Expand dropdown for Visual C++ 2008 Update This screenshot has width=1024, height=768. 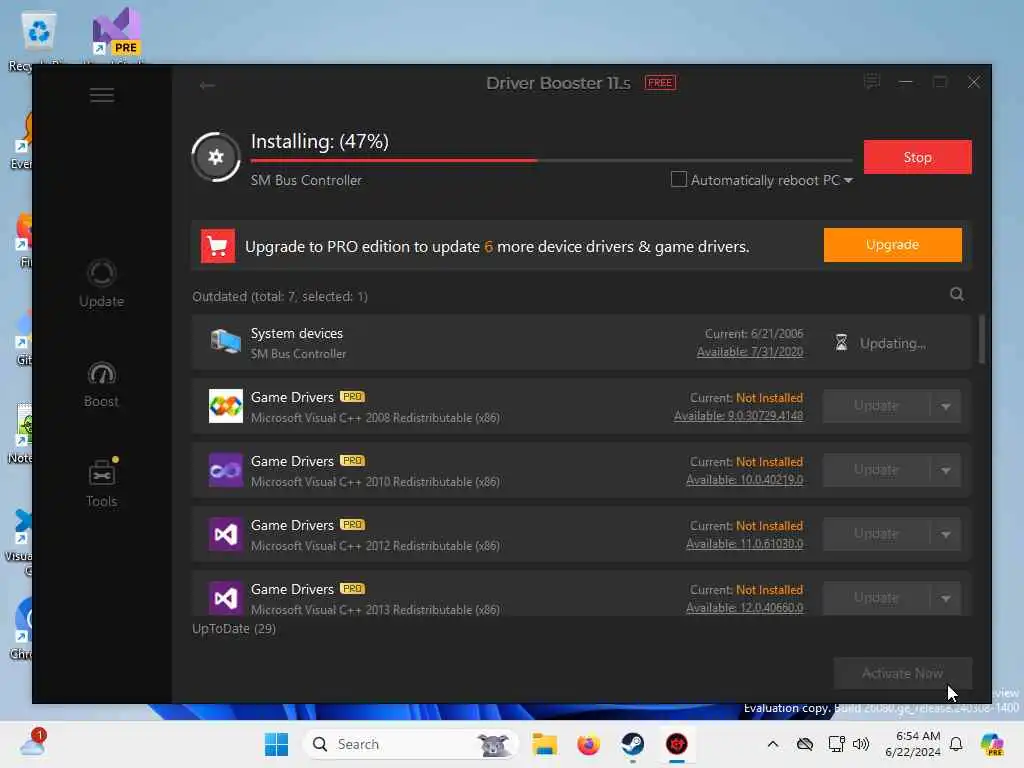[x=946, y=406]
